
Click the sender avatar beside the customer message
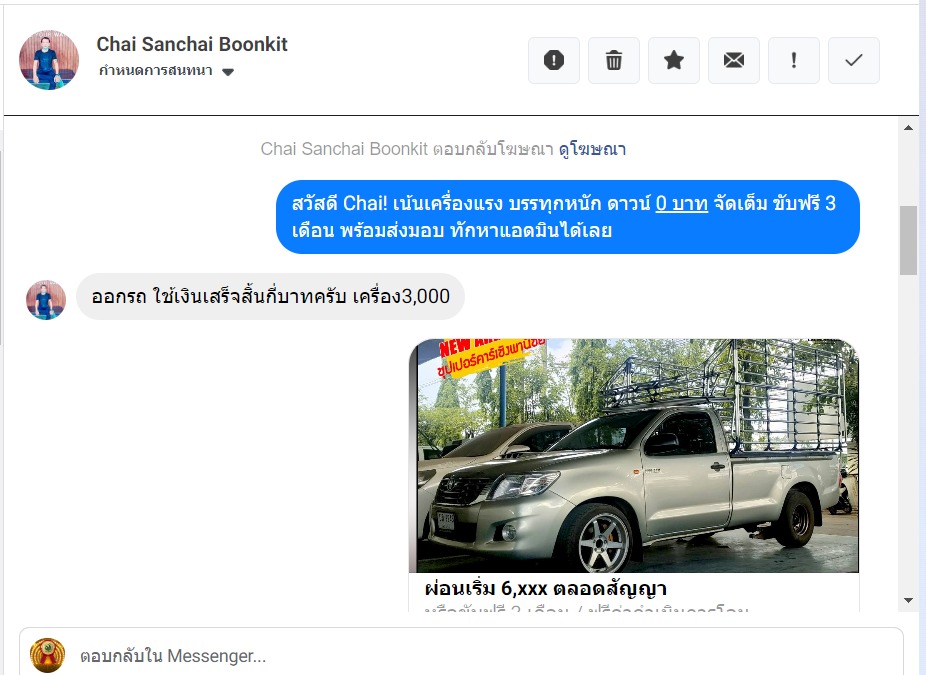coord(46,300)
